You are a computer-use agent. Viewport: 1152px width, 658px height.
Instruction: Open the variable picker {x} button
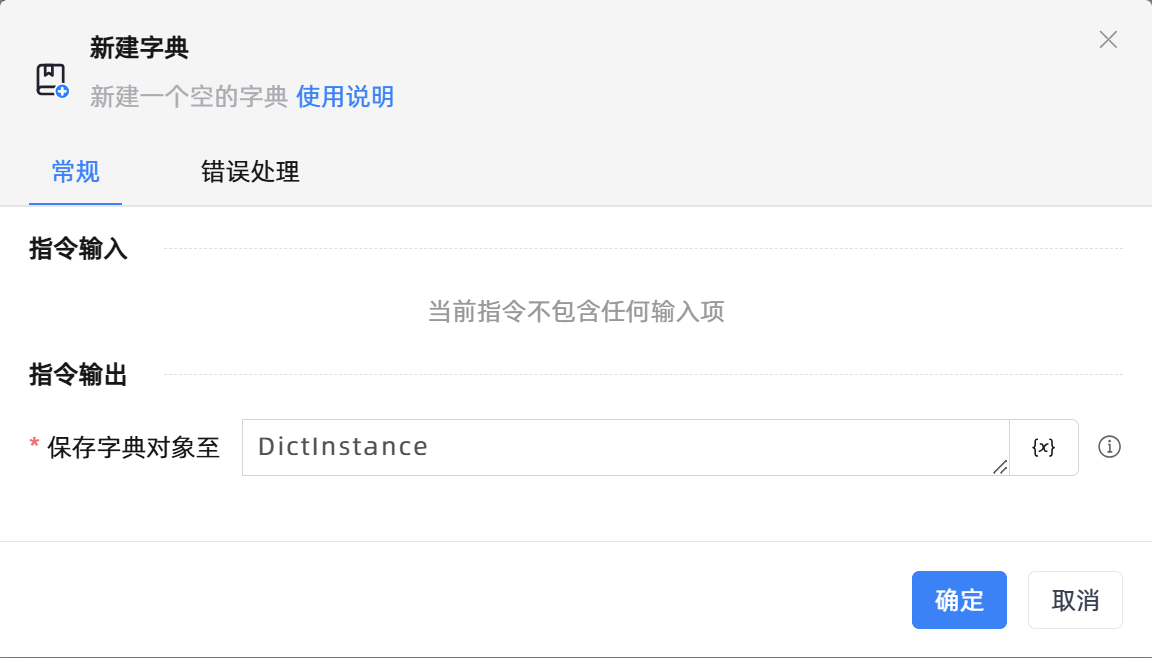[1043, 447]
